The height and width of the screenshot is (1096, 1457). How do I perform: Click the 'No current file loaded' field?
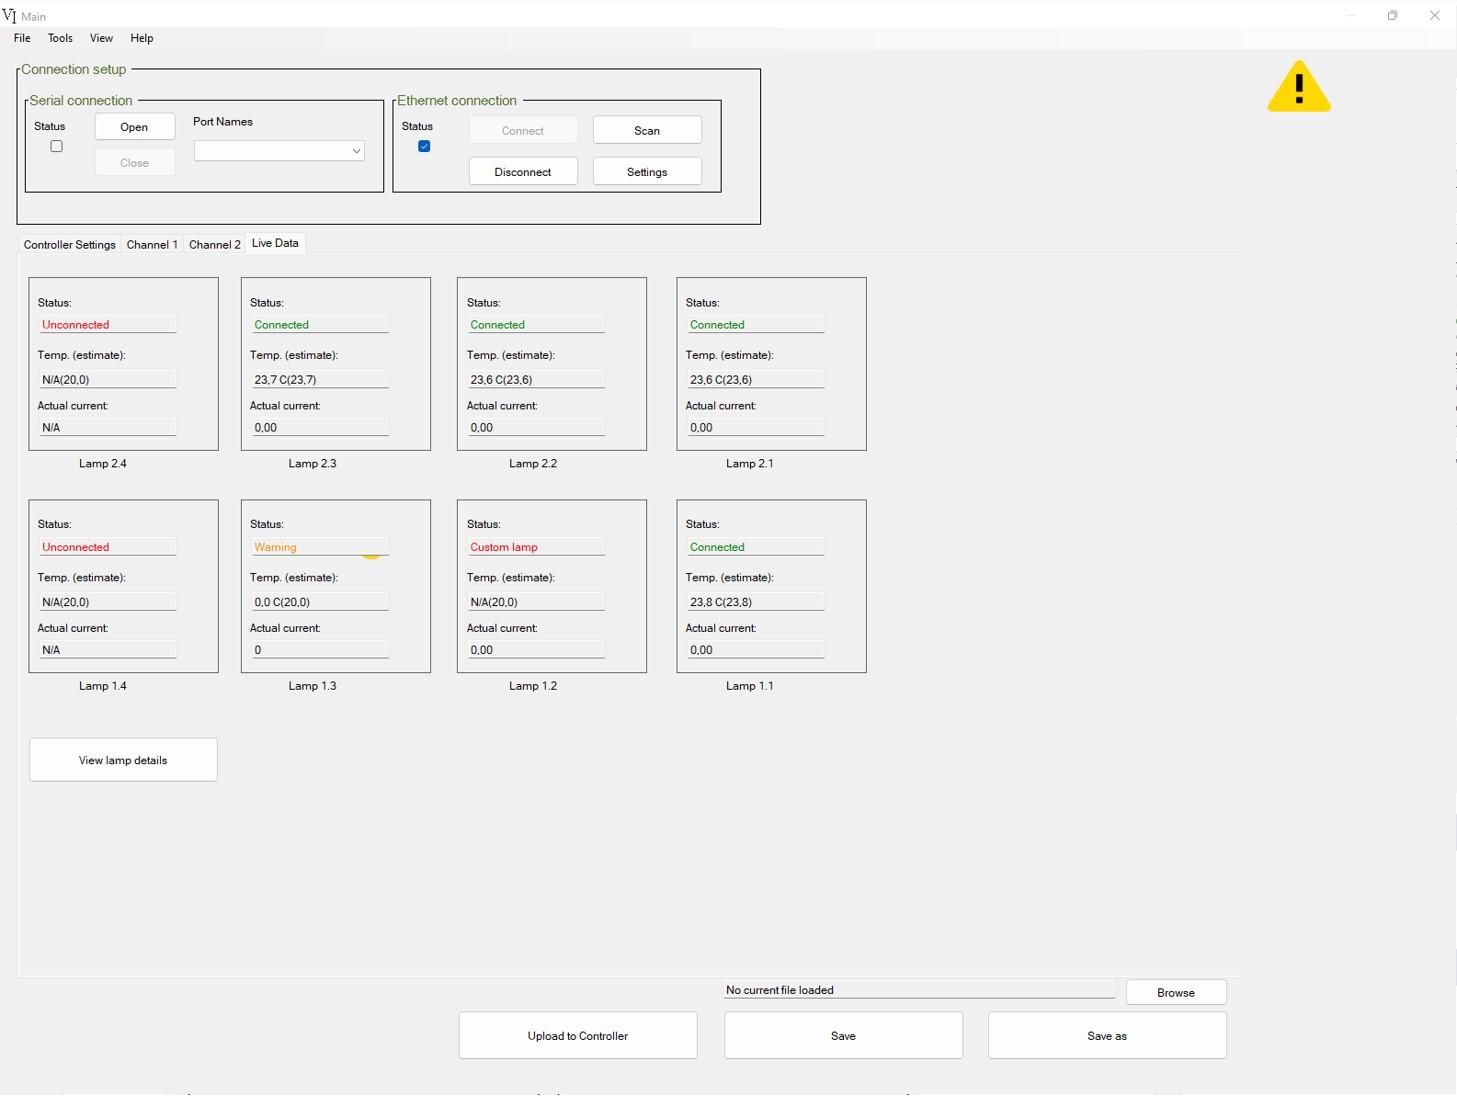(918, 990)
